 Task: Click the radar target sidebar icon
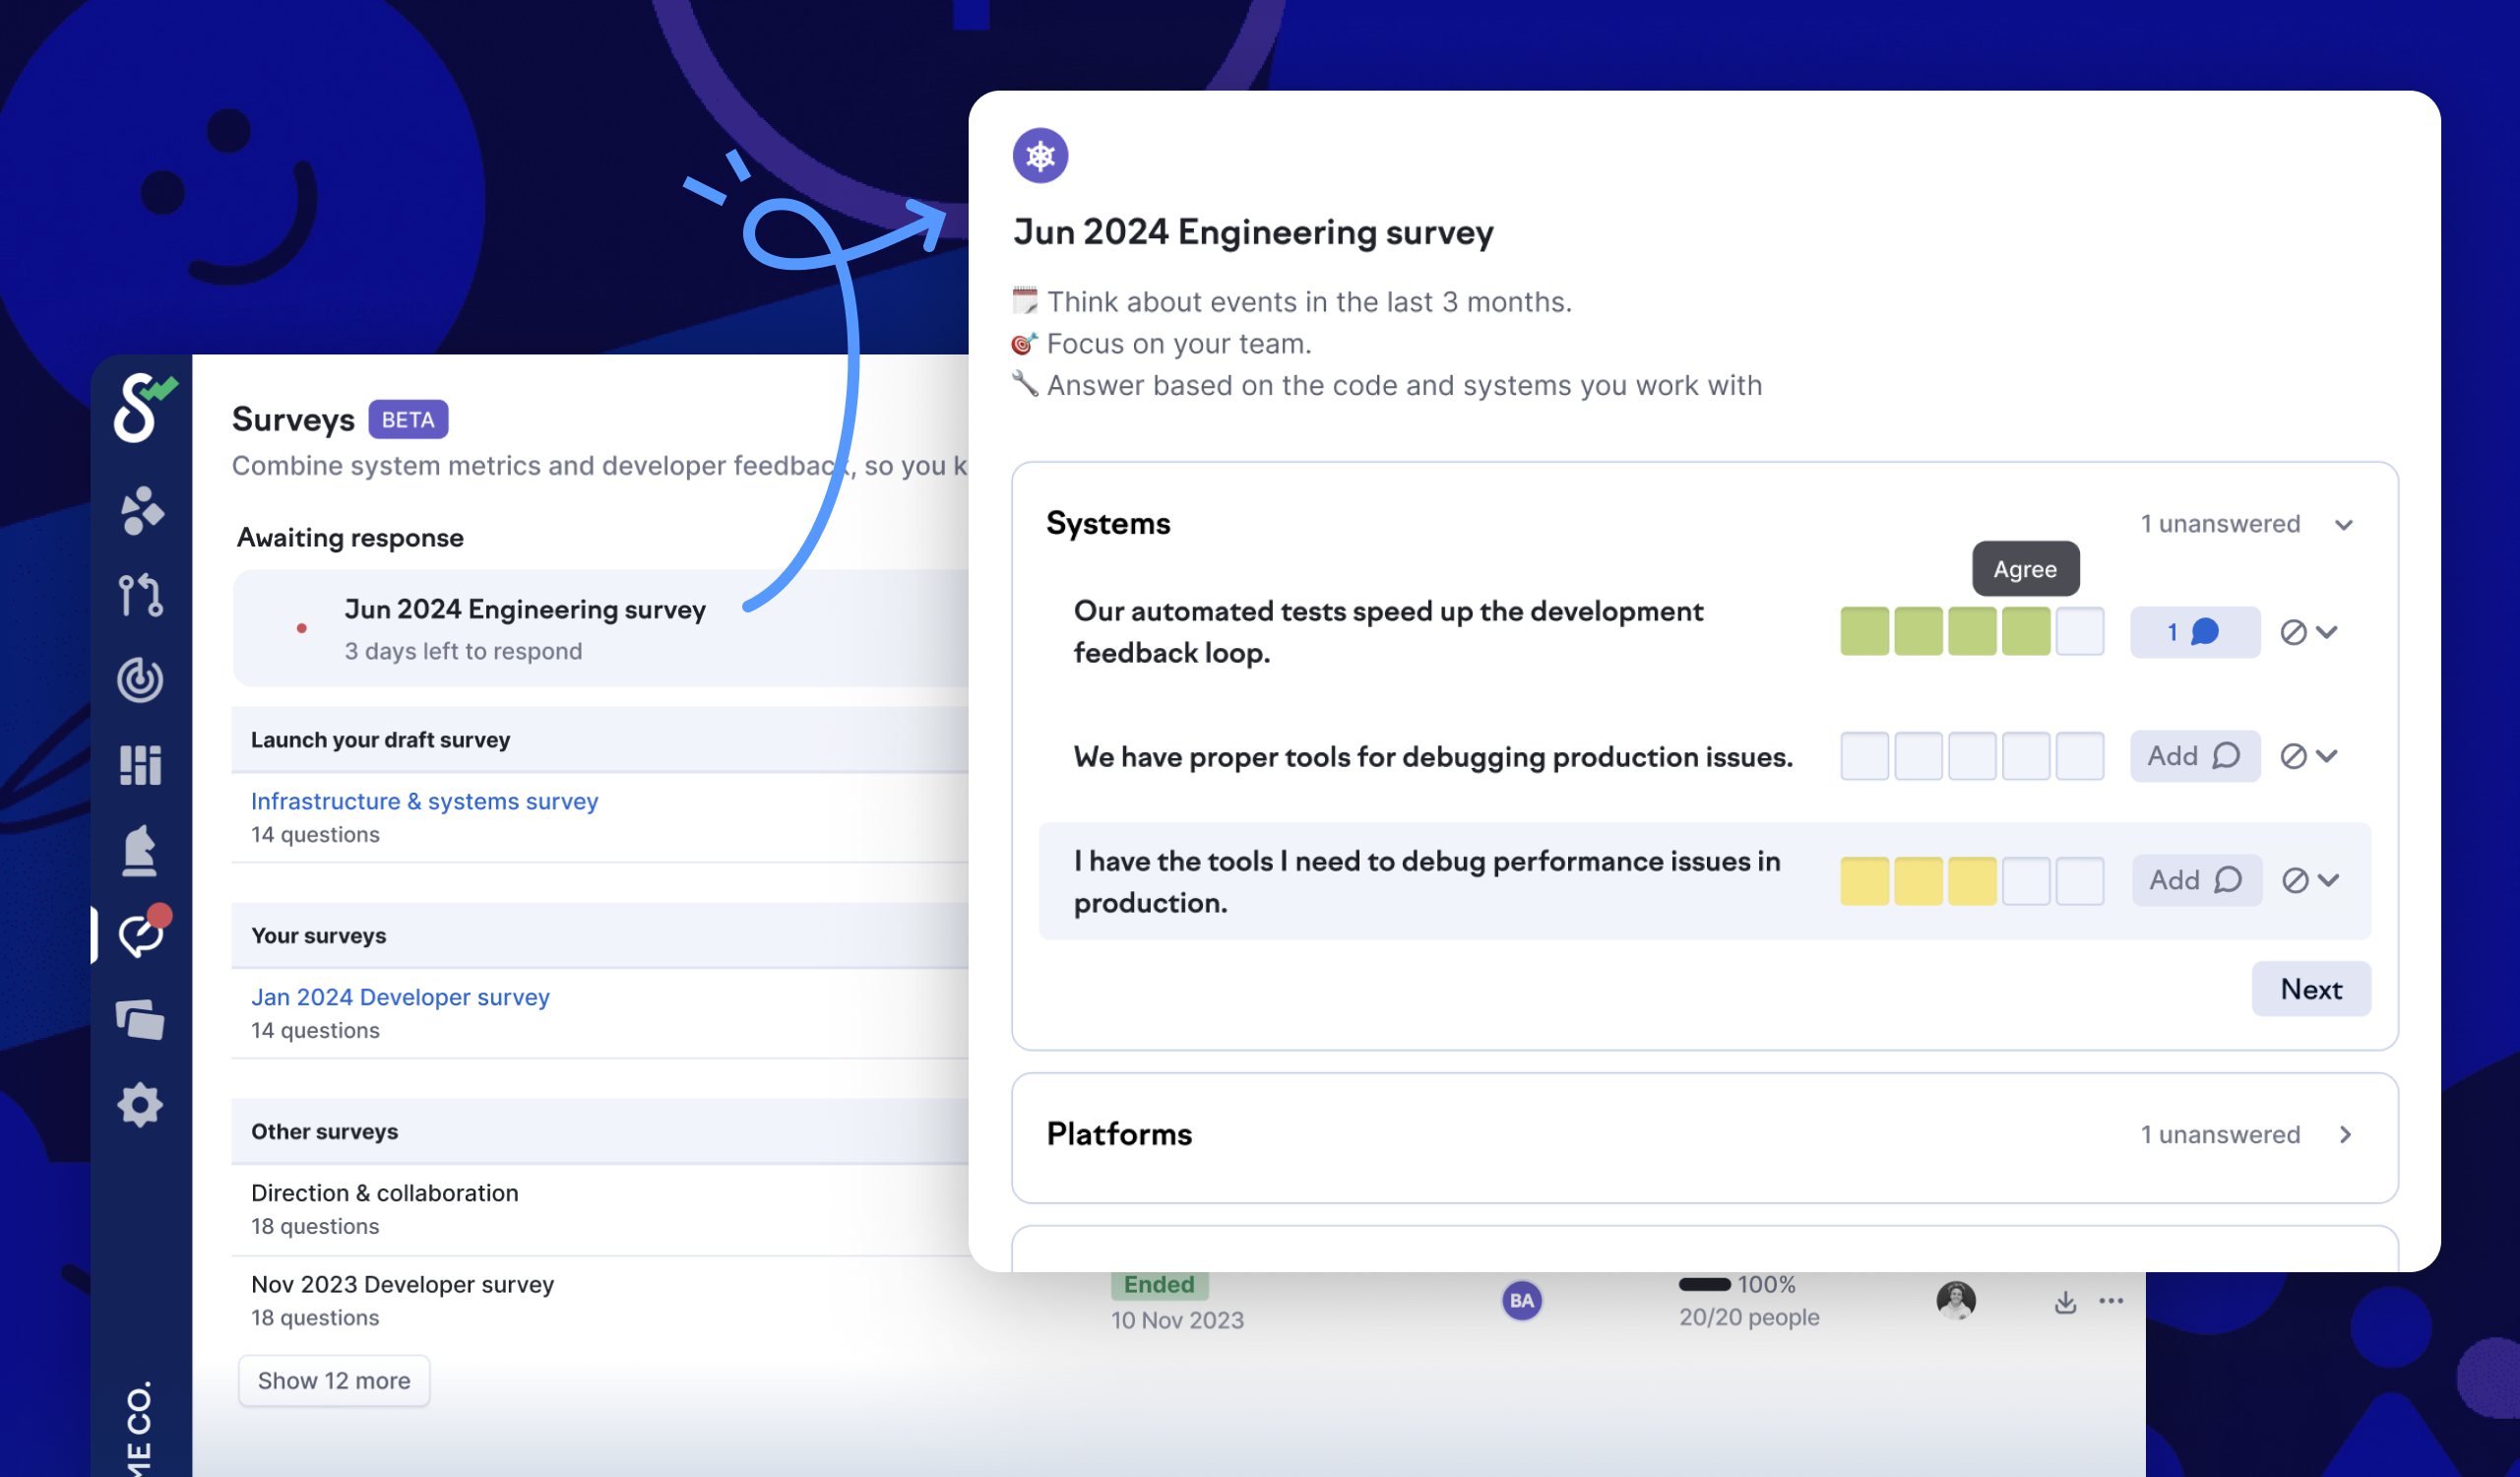click(140, 680)
